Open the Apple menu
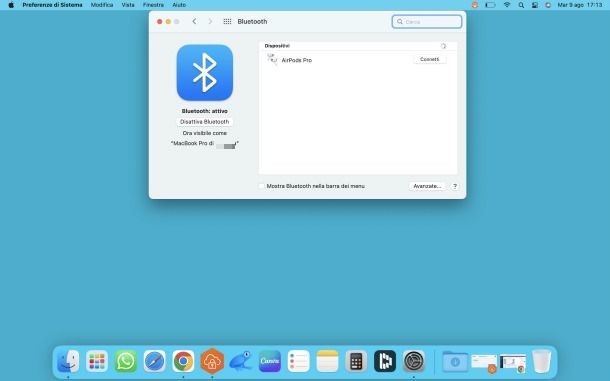Image resolution: width=610 pixels, height=381 pixels. tap(11, 5)
